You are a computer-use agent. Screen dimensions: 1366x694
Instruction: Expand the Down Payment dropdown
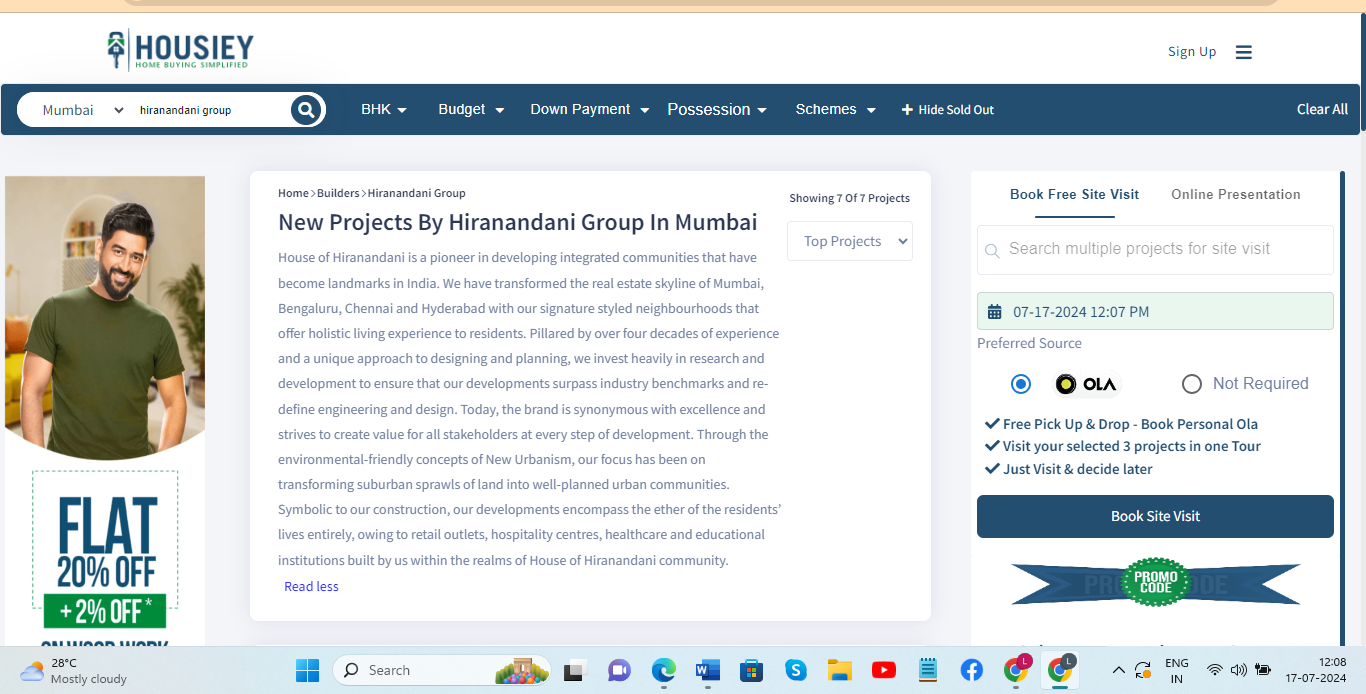590,110
